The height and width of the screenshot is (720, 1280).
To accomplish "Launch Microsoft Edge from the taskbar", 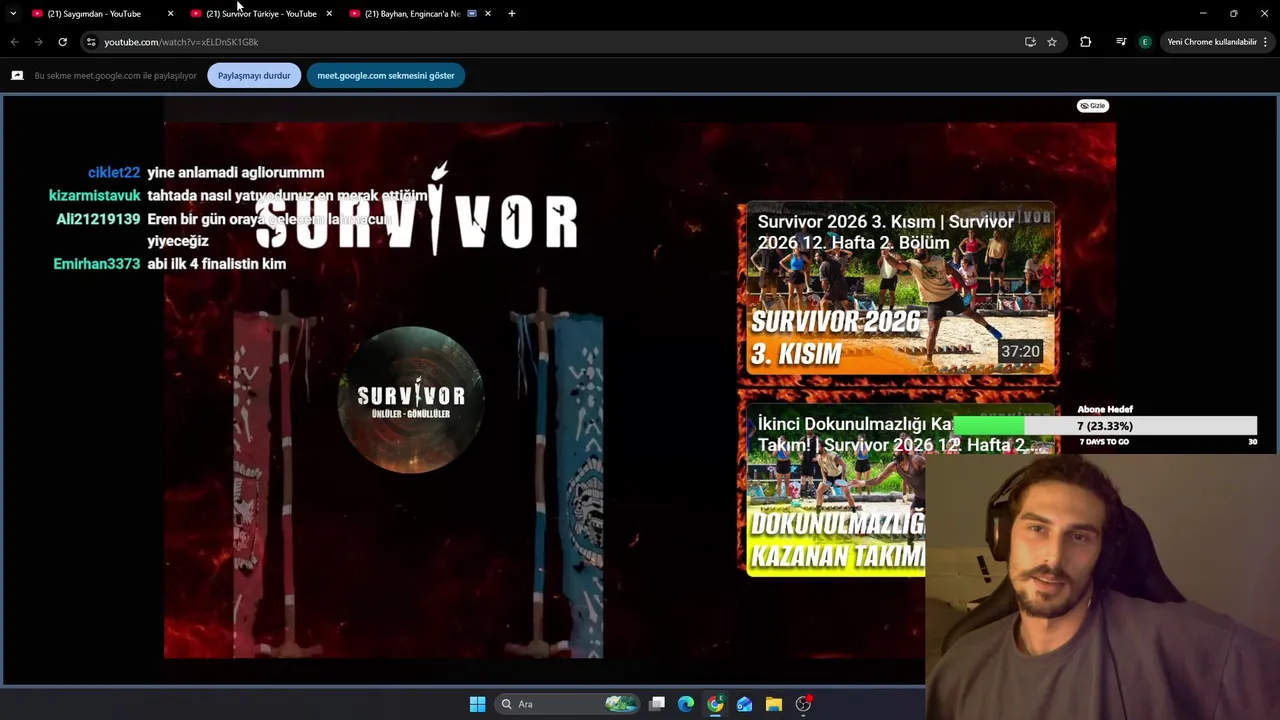I will pyautogui.click(x=686, y=704).
